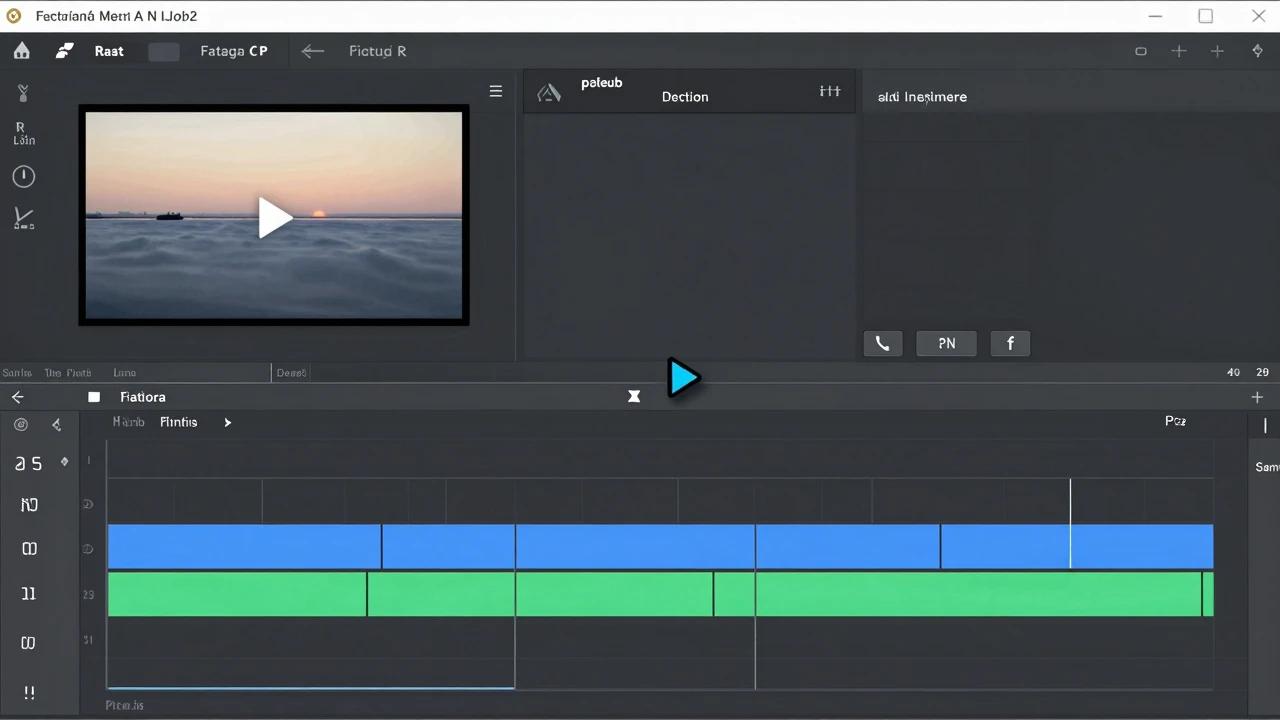Open the mixer sliders icon beside Dection
Viewport: 1280px width, 720px height.
click(x=830, y=91)
